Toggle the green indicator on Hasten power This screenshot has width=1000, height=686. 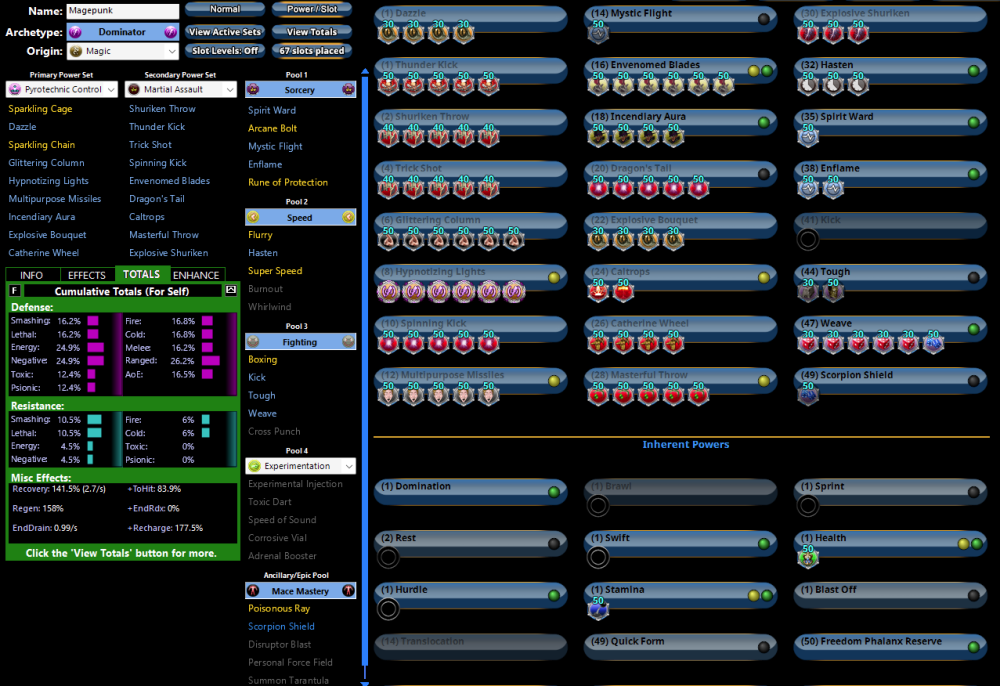coord(972,71)
